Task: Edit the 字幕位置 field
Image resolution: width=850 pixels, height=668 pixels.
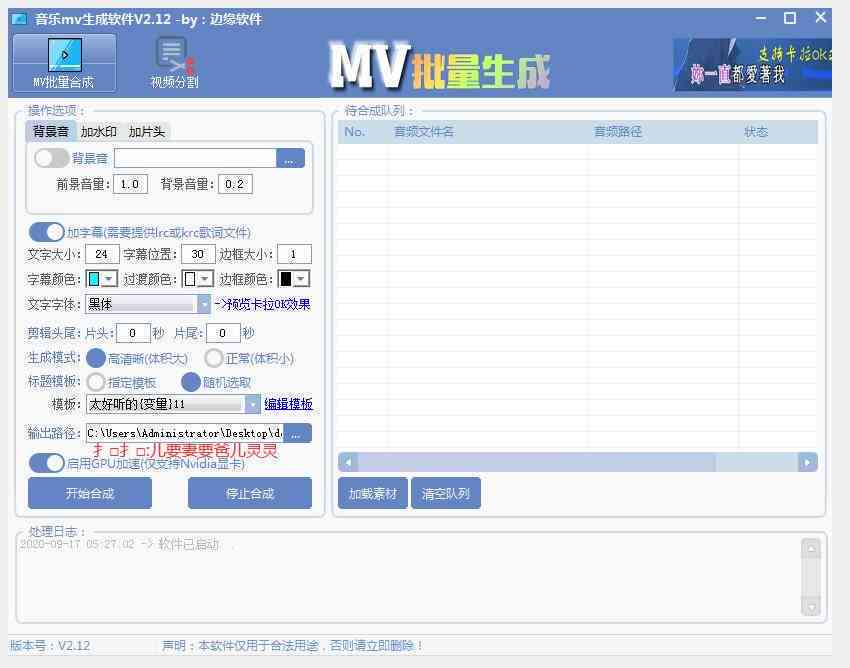Action: pyautogui.click(x=198, y=254)
